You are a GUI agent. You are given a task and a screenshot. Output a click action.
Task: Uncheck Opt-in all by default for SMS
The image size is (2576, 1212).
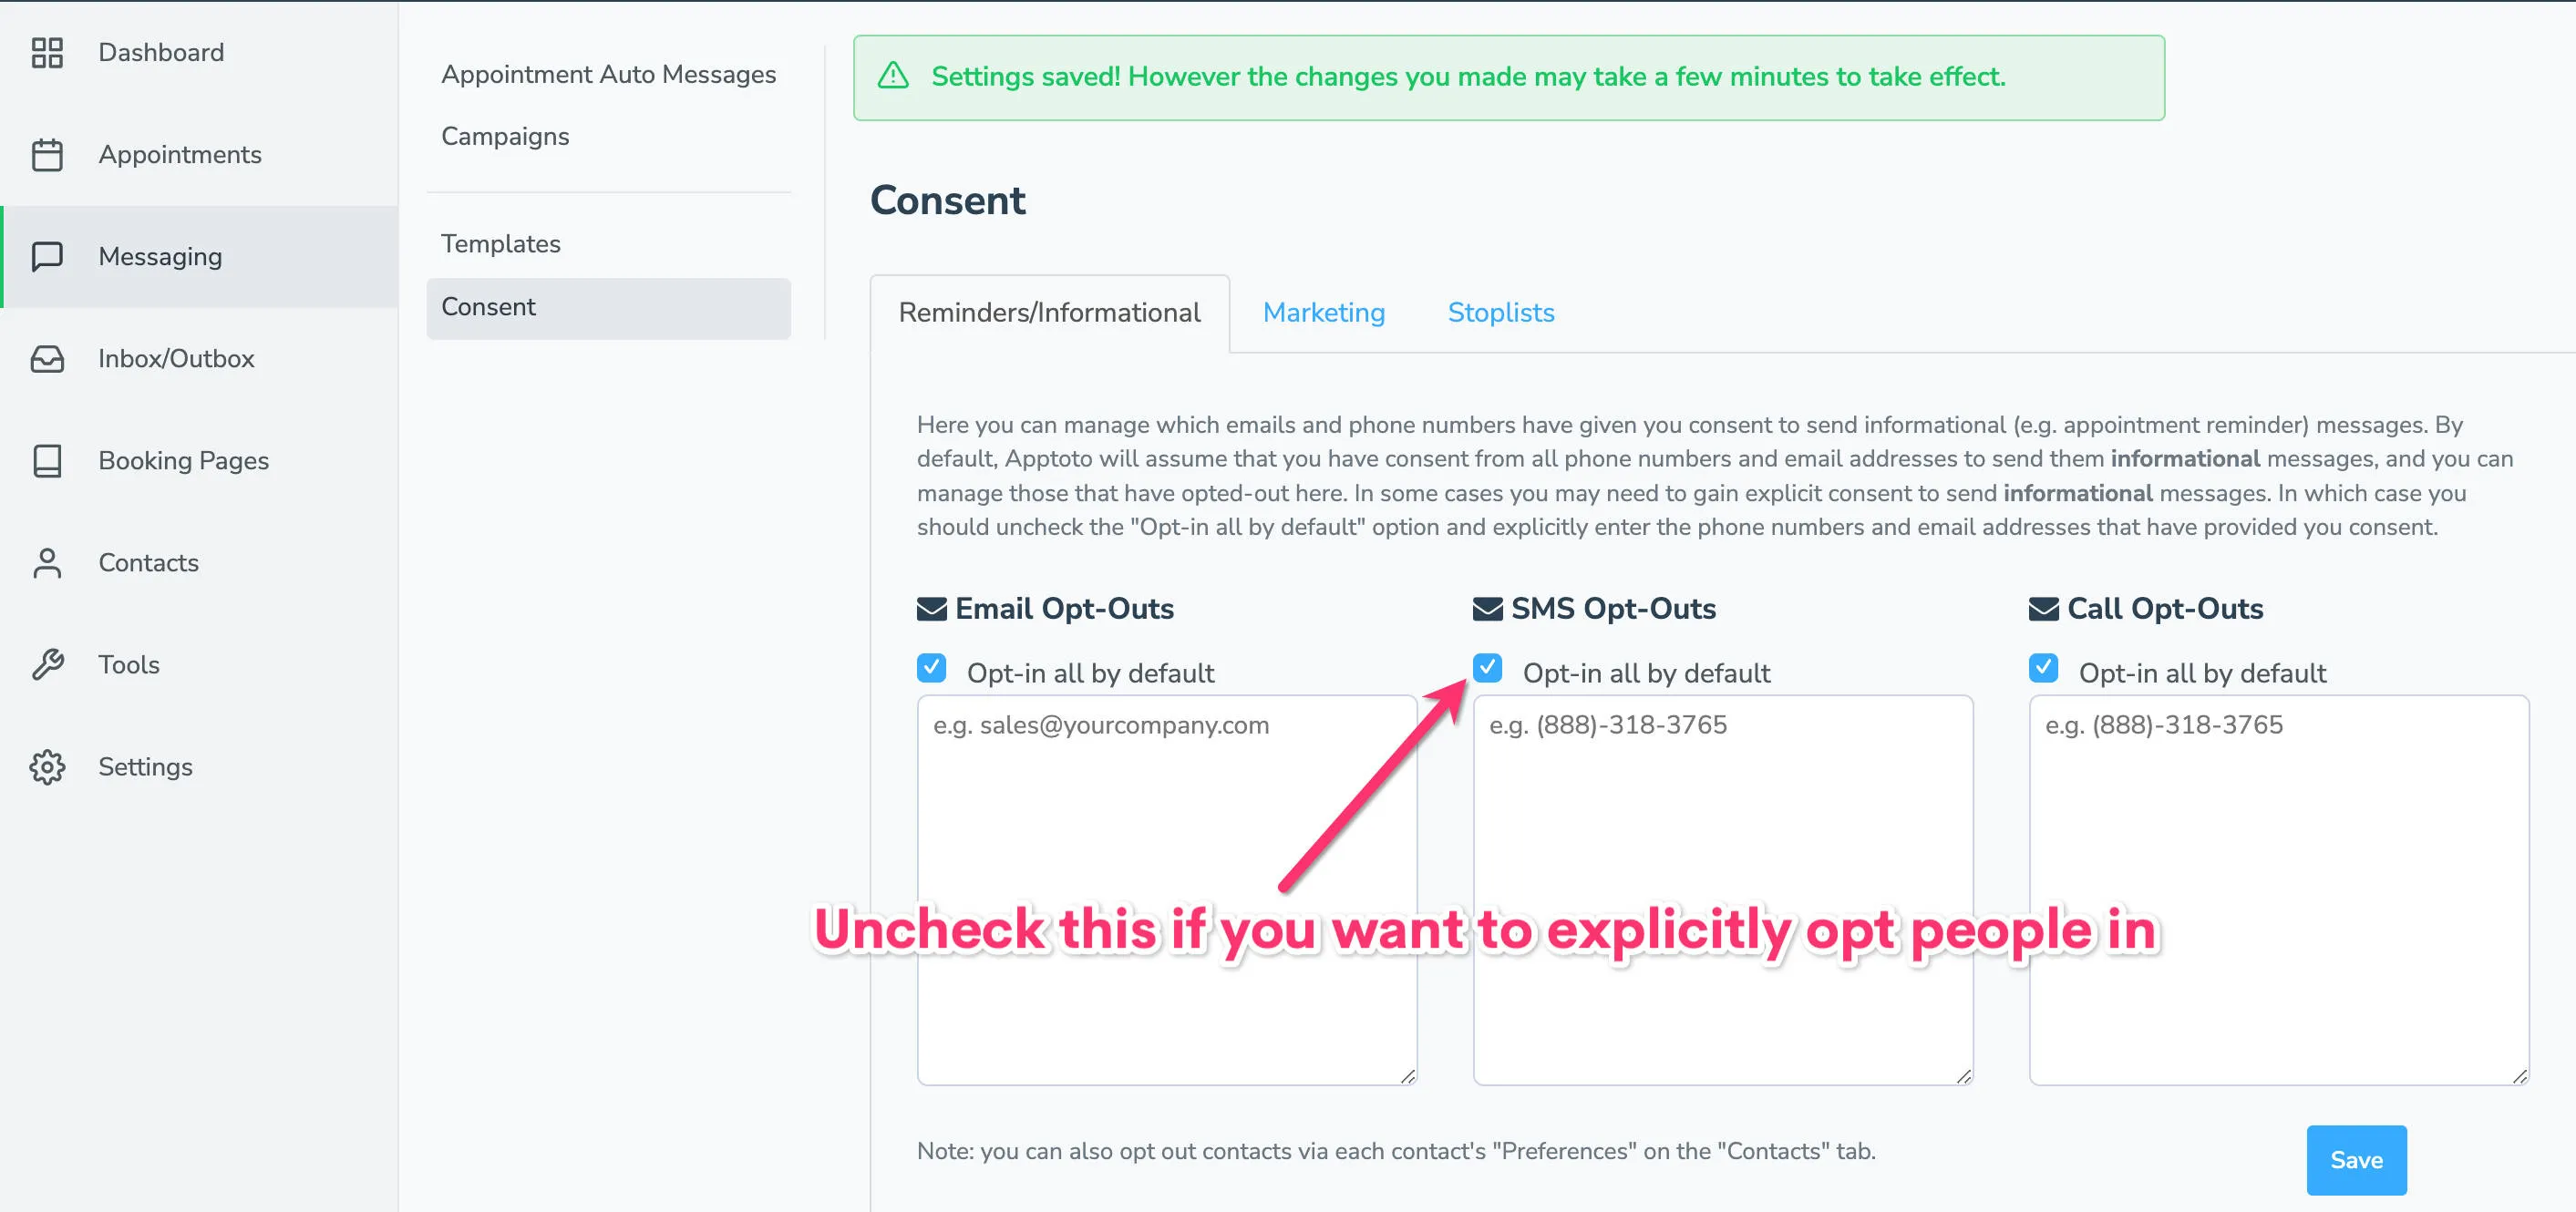(x=1487, y=668)
